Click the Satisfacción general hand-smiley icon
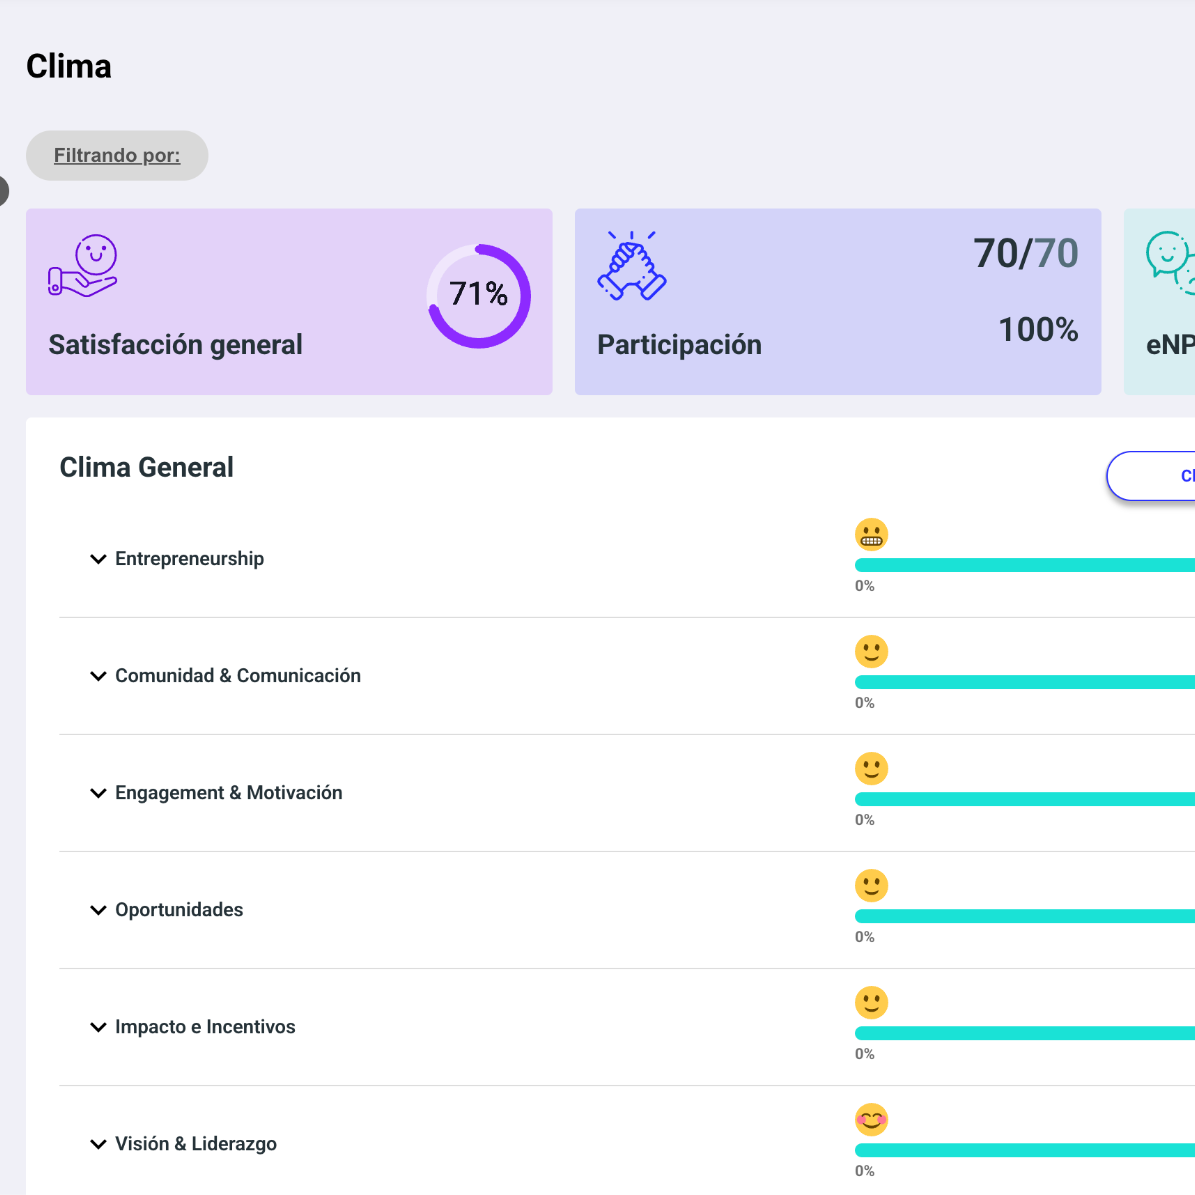 coord(83,266)
